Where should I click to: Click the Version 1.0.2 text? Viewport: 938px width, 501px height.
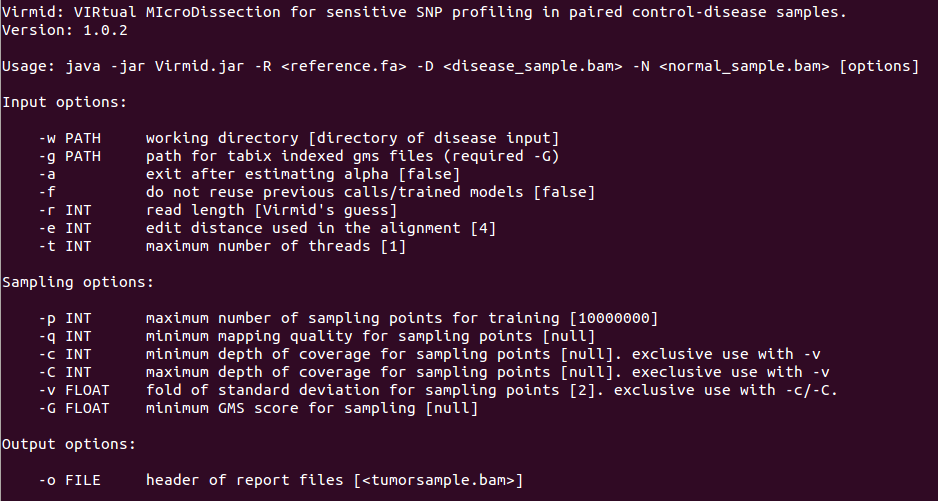coord(64,30)
